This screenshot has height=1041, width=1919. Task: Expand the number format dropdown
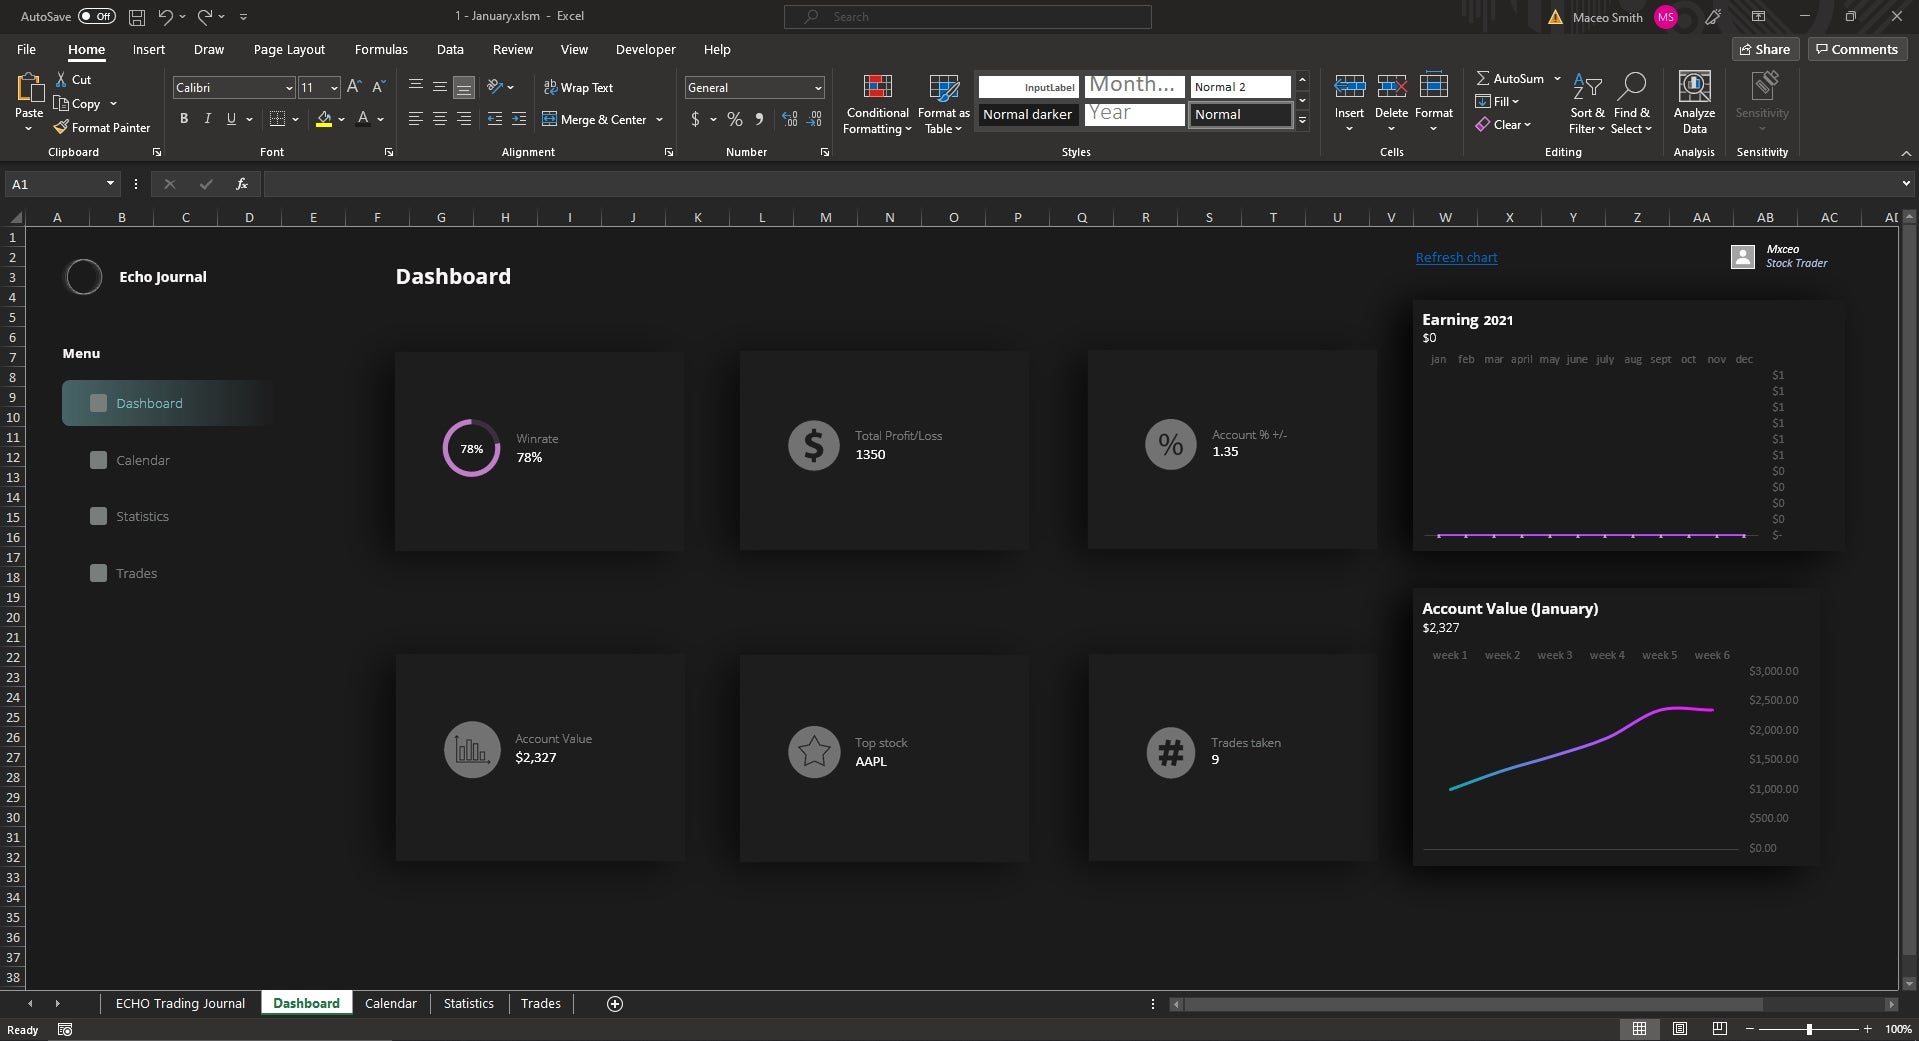point(817,88)
